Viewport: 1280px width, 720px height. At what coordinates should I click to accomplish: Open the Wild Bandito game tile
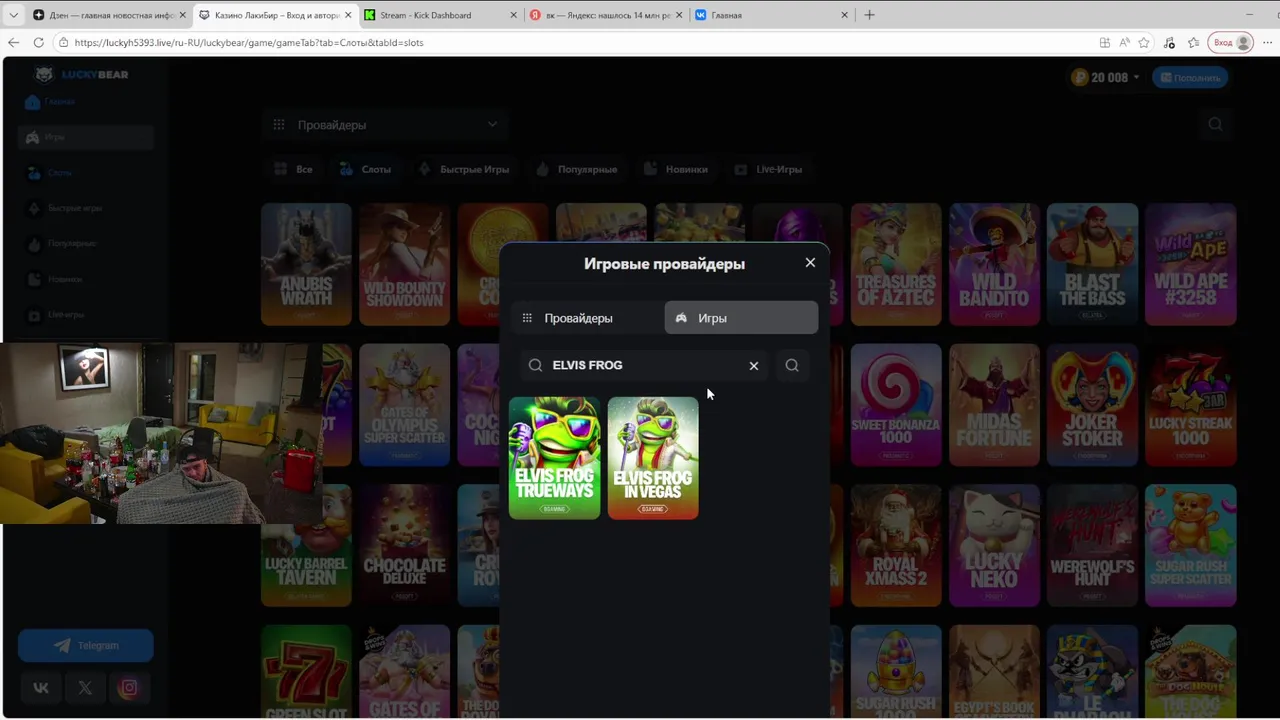(x=994, y=264)
